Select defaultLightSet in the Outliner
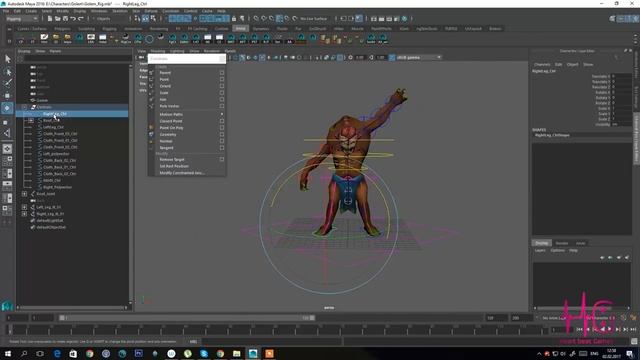Image resolution: width=640 pixels, height=360 pixels. [50, 220]
